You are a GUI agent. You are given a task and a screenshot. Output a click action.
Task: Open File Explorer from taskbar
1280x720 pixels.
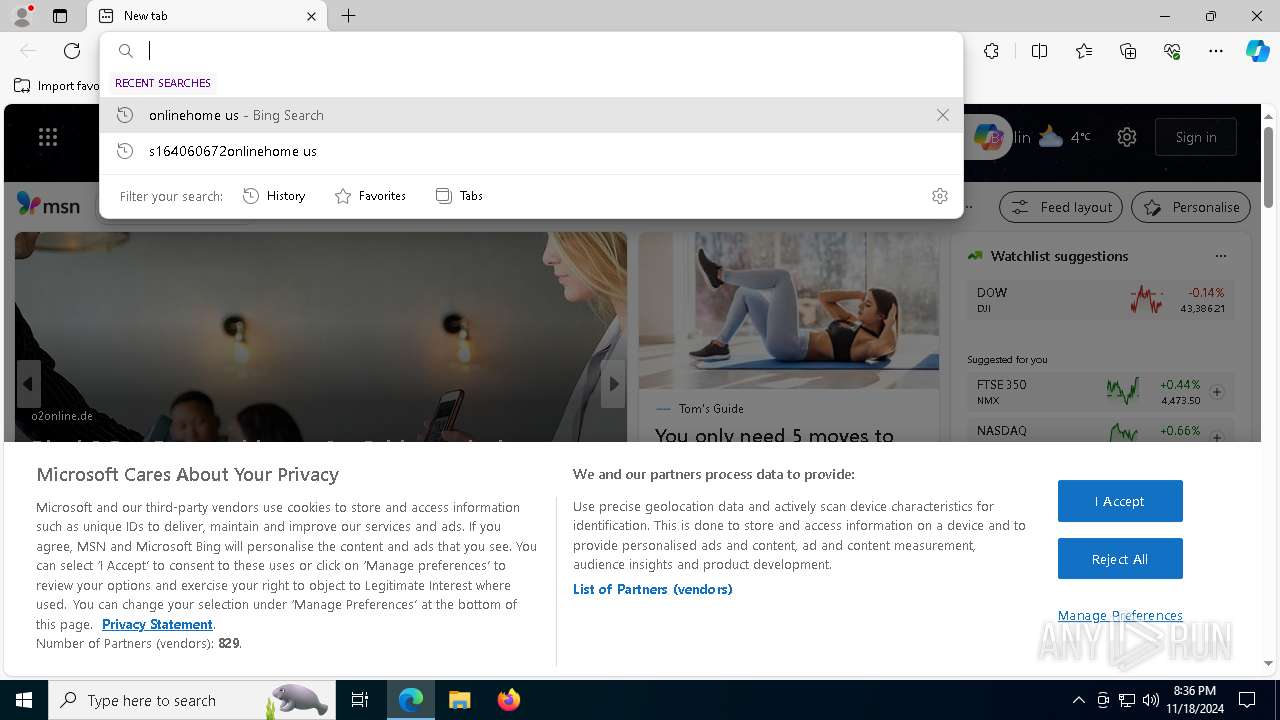(459, 700)
